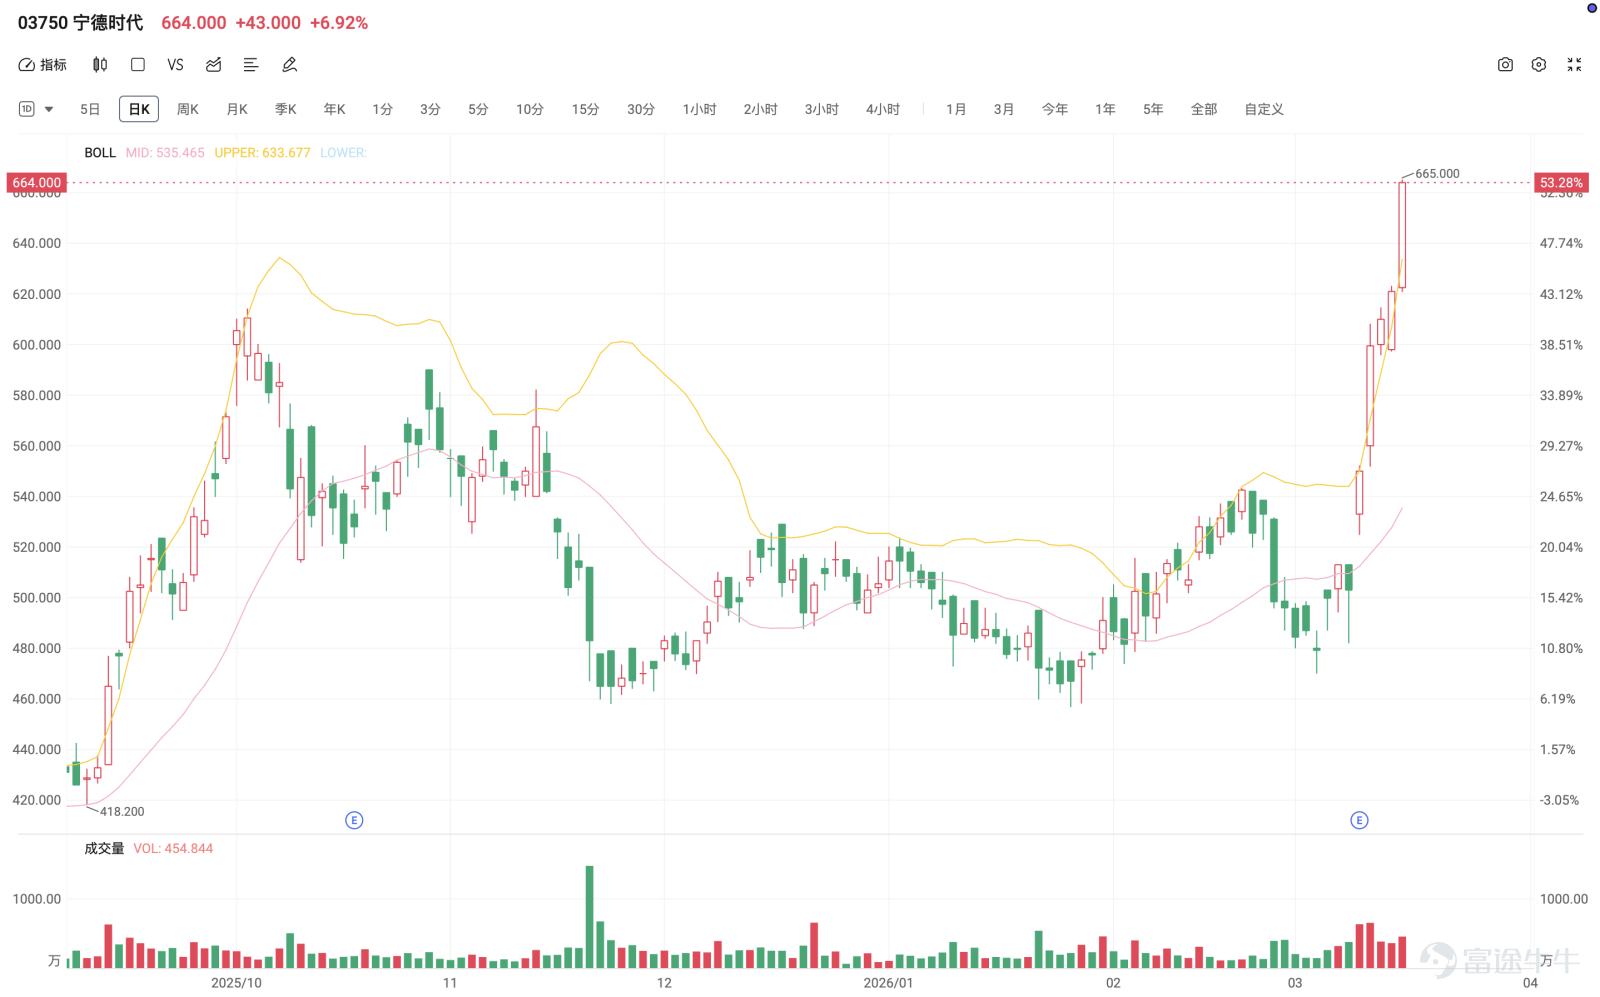The image size is (1600, 997).
Task: Select the 15分 interval
Action: (x=585, y=109)
